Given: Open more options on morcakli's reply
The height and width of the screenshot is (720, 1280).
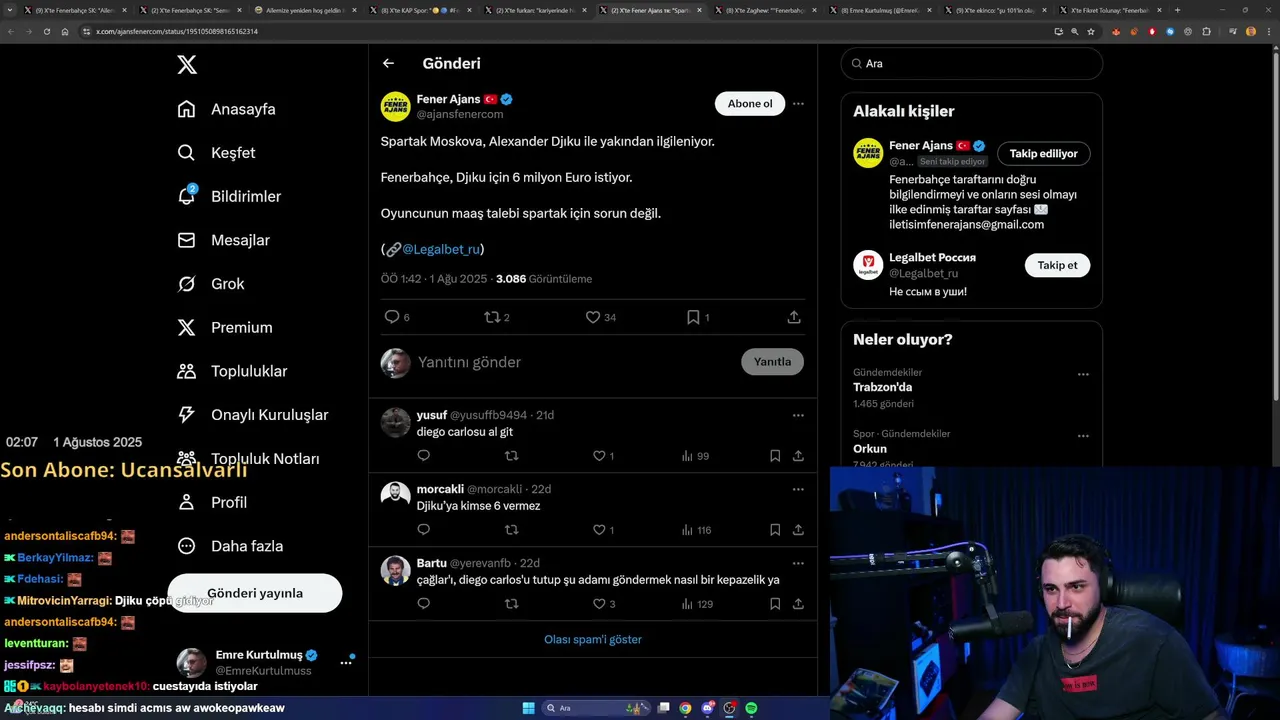Looking at the screenshot, I should click(798, 489).
